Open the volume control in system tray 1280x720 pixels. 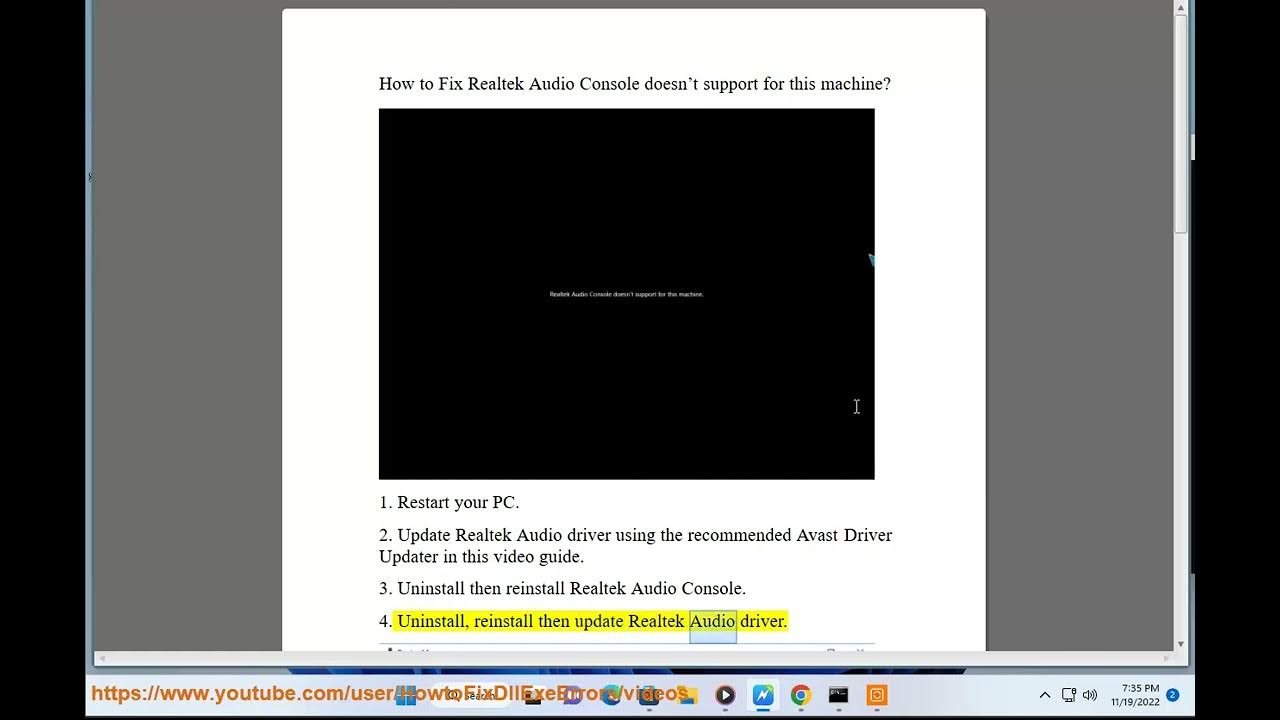click(1090, 695)
